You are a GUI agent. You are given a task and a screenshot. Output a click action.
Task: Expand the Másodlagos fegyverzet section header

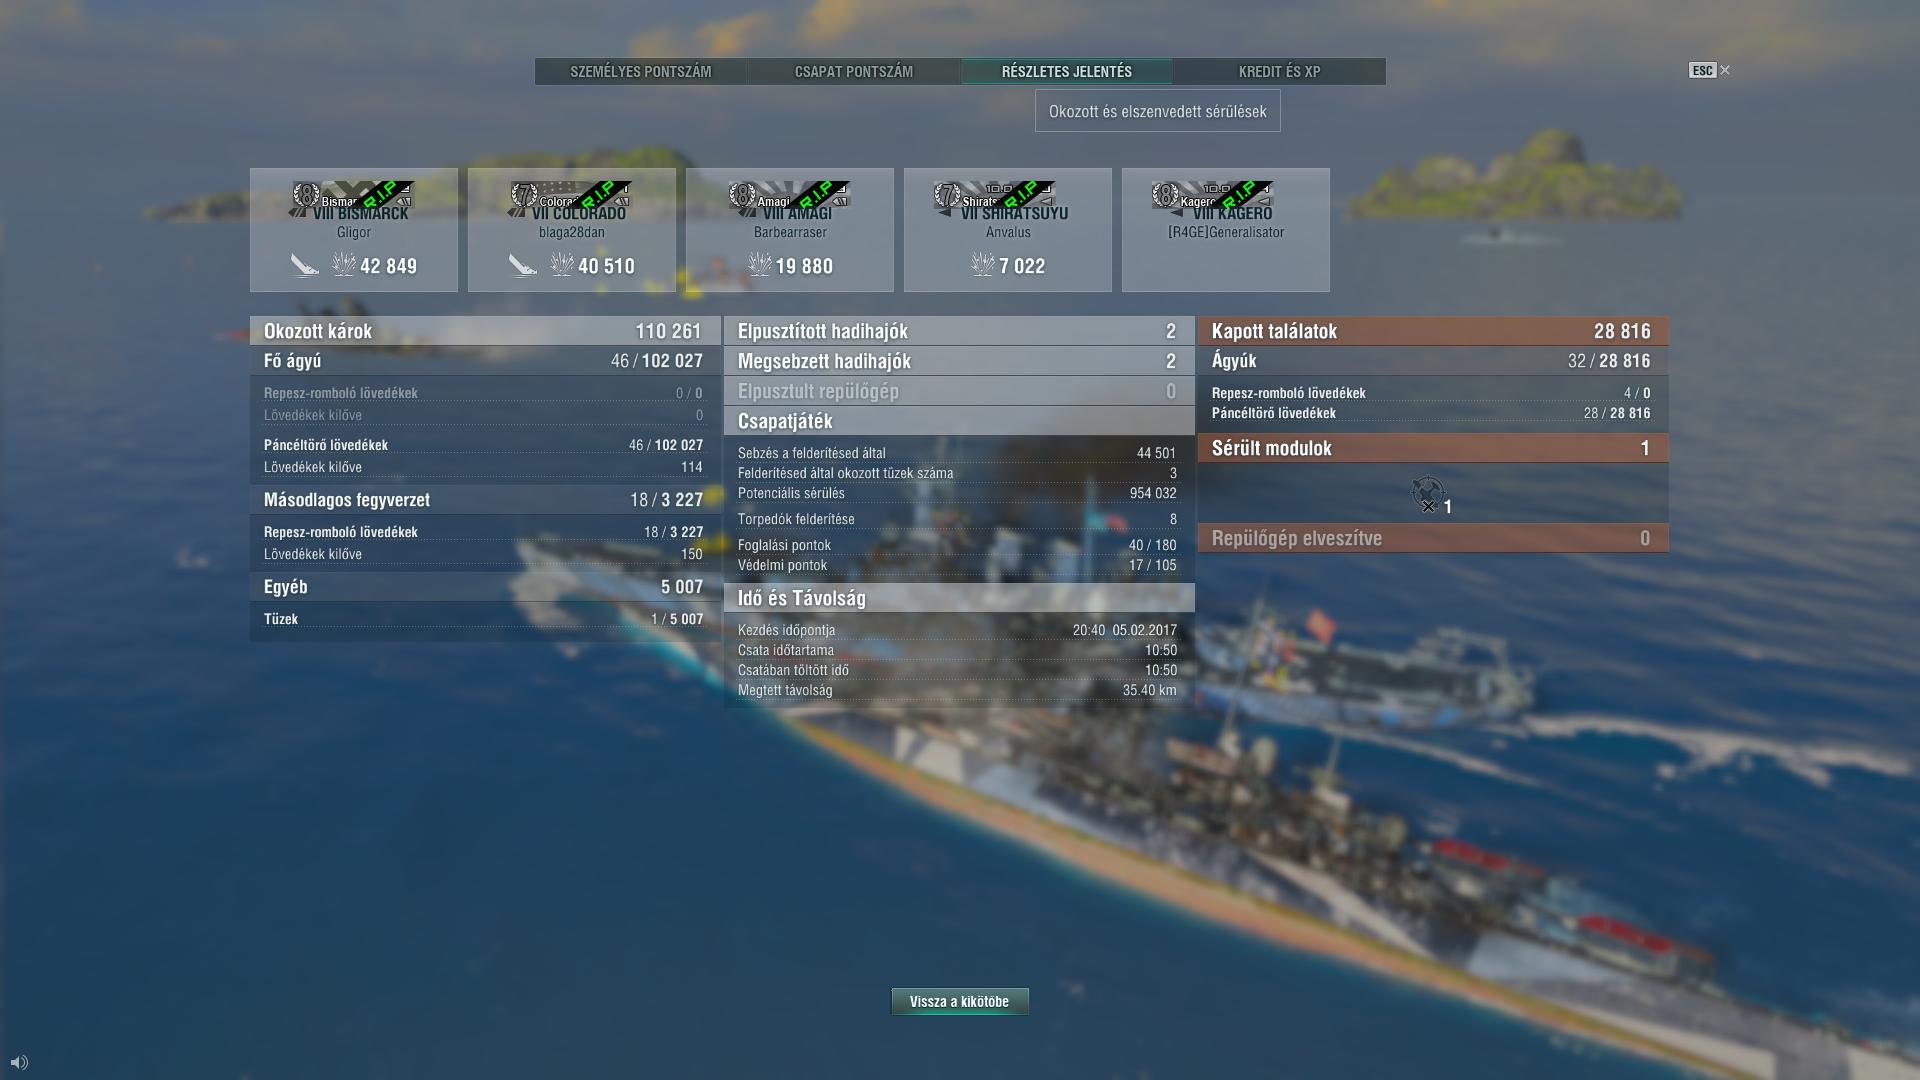point(484,500)
